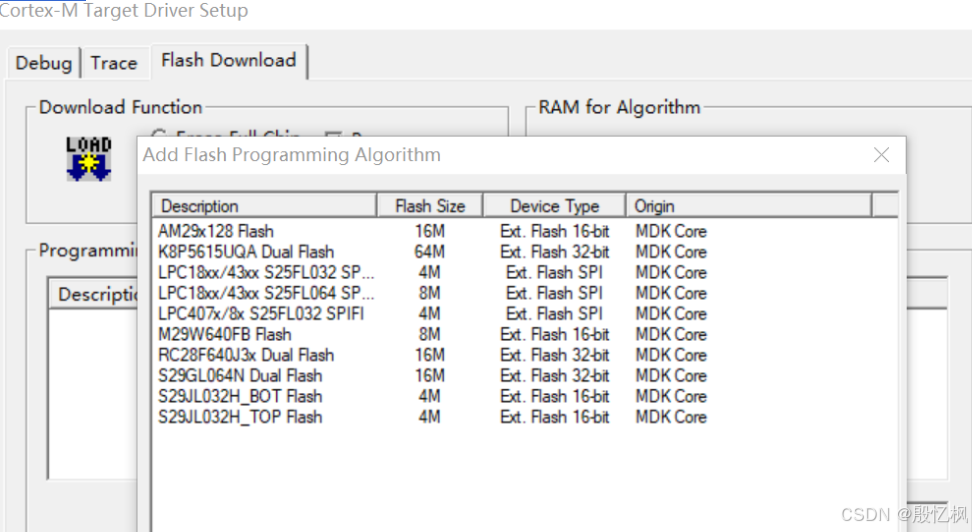Open the Trace tab
The image size is (972, 532).
point(114,63)
